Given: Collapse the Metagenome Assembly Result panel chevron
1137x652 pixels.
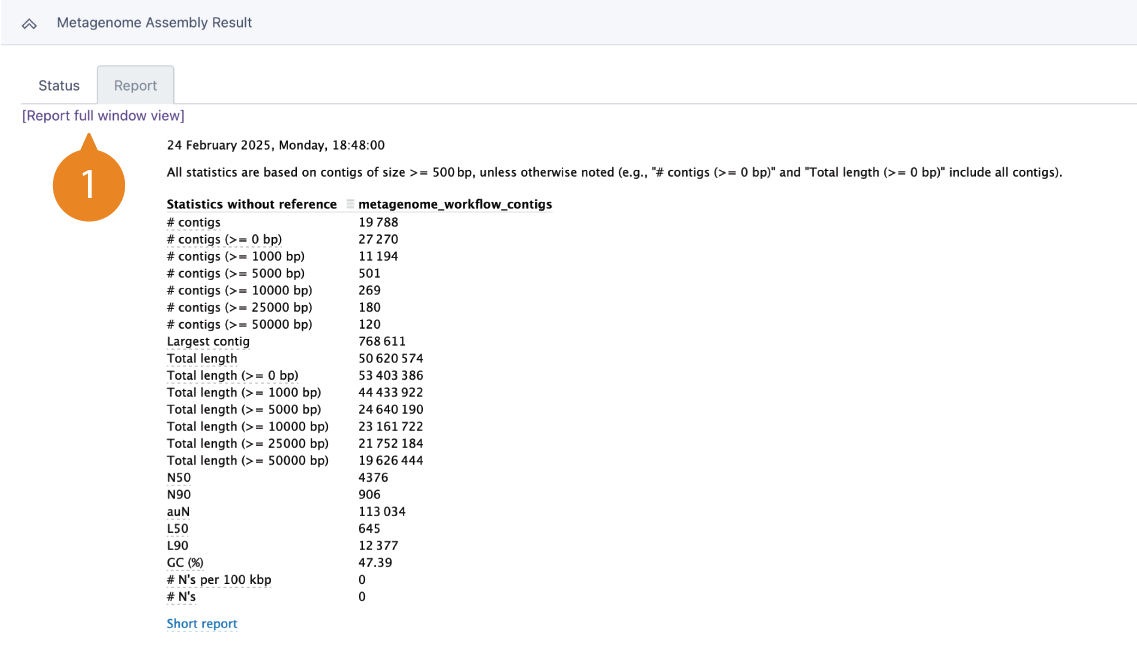Looking at the screenshot, I should coord(29,24).
